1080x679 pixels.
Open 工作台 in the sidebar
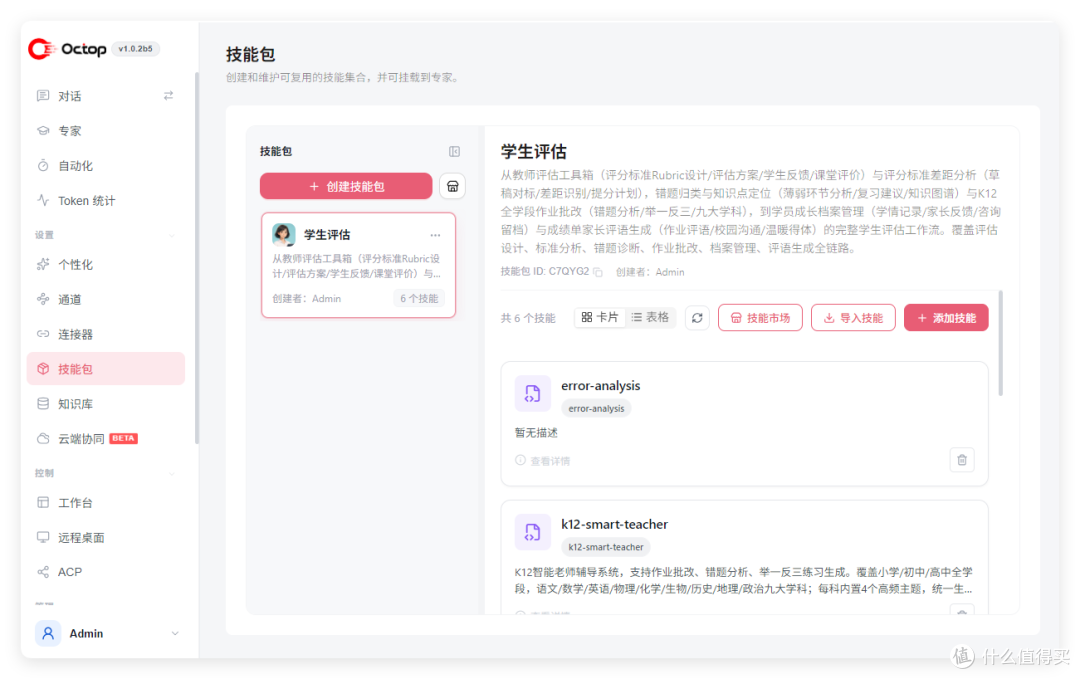(105, 503)
